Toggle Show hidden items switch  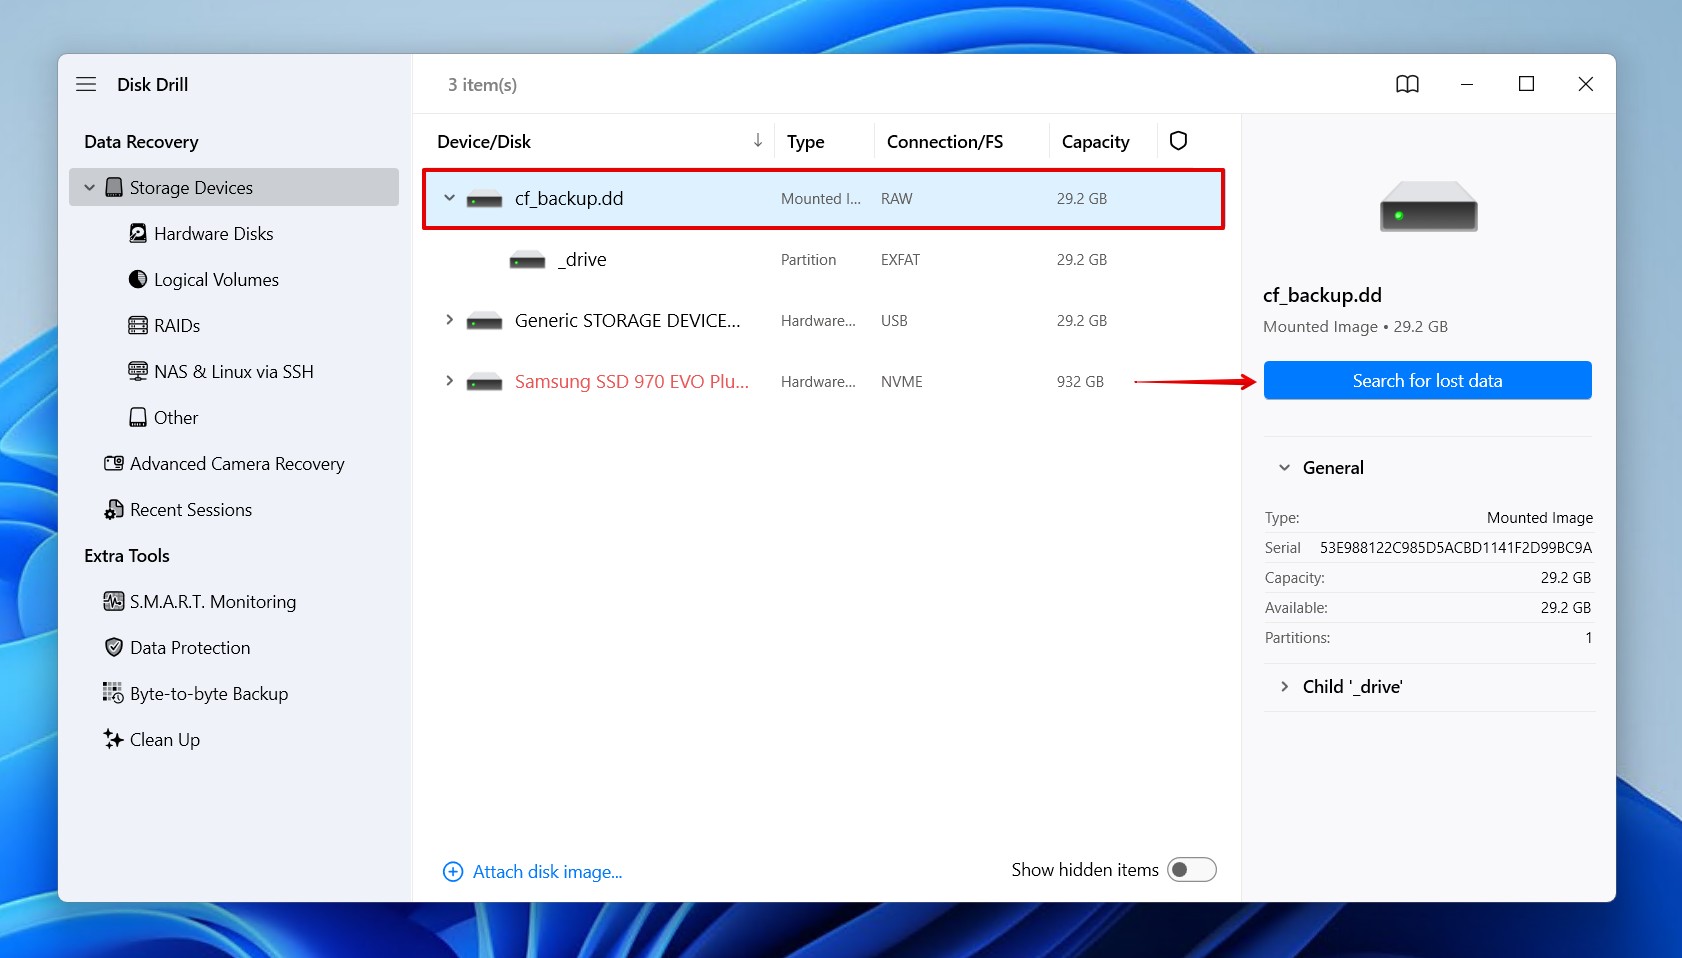coord(1191,870)
